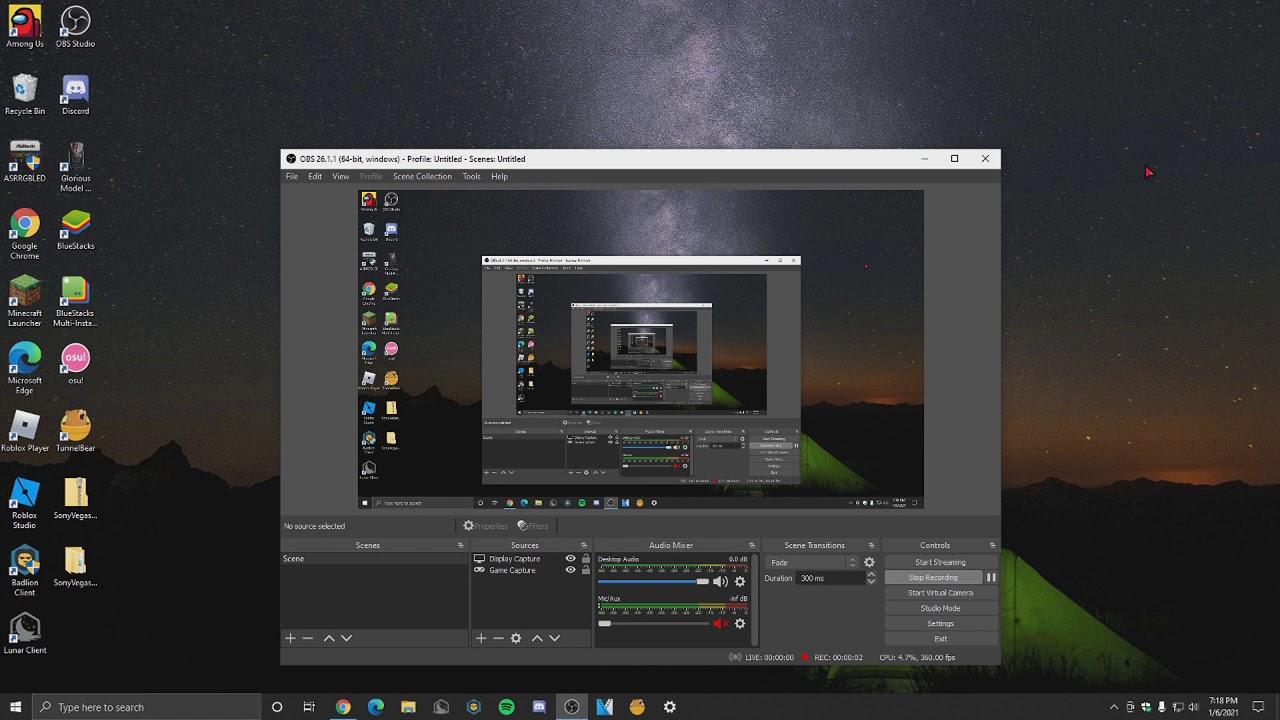Unmute the Mic/Aux channel
Viewport: 1280px width, 720px height.
(720, 623)
